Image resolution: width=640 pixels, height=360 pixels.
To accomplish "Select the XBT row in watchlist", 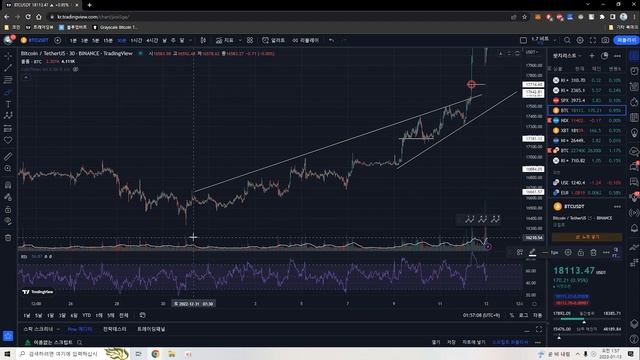I will tap(587, 131).
